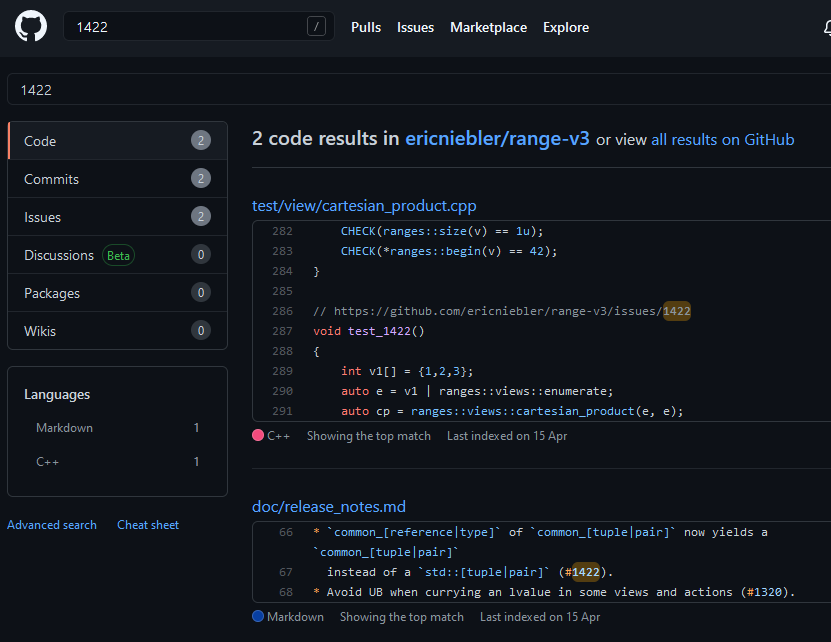This screenshot has height=642, width=831.
Task: Show Wikis results
Action: [118, 331]
